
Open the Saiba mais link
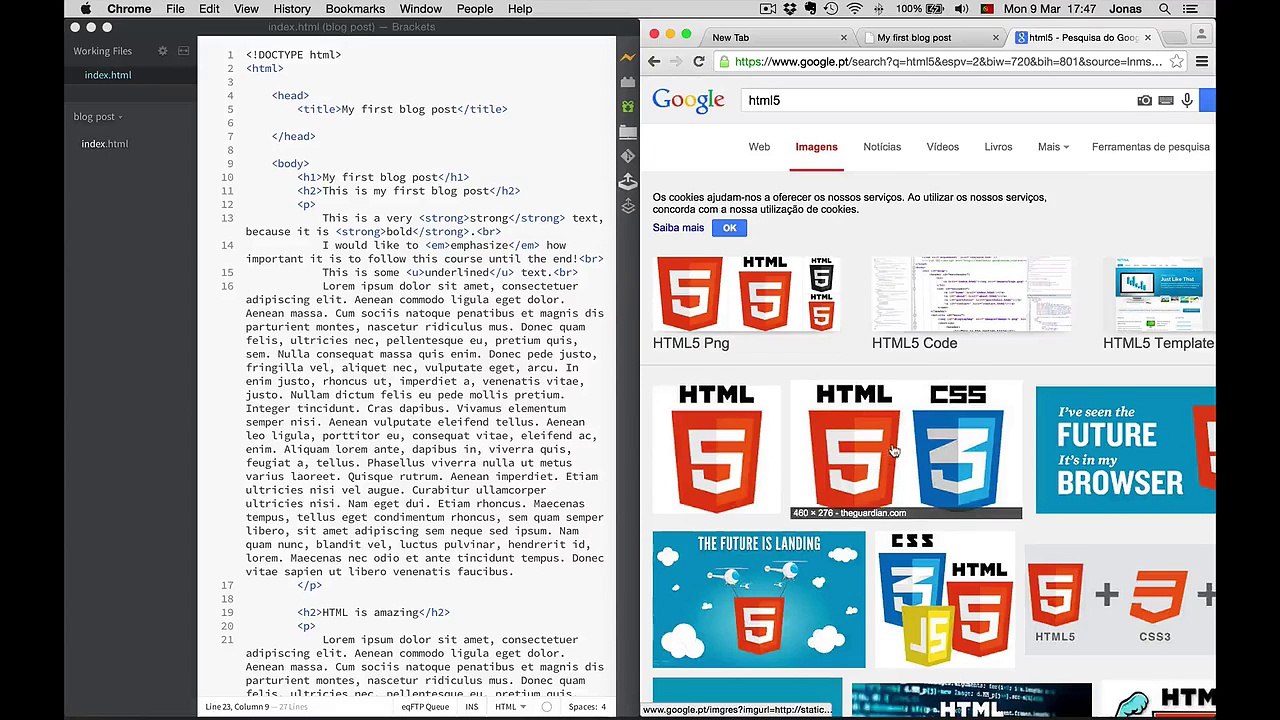coord(678,228)
